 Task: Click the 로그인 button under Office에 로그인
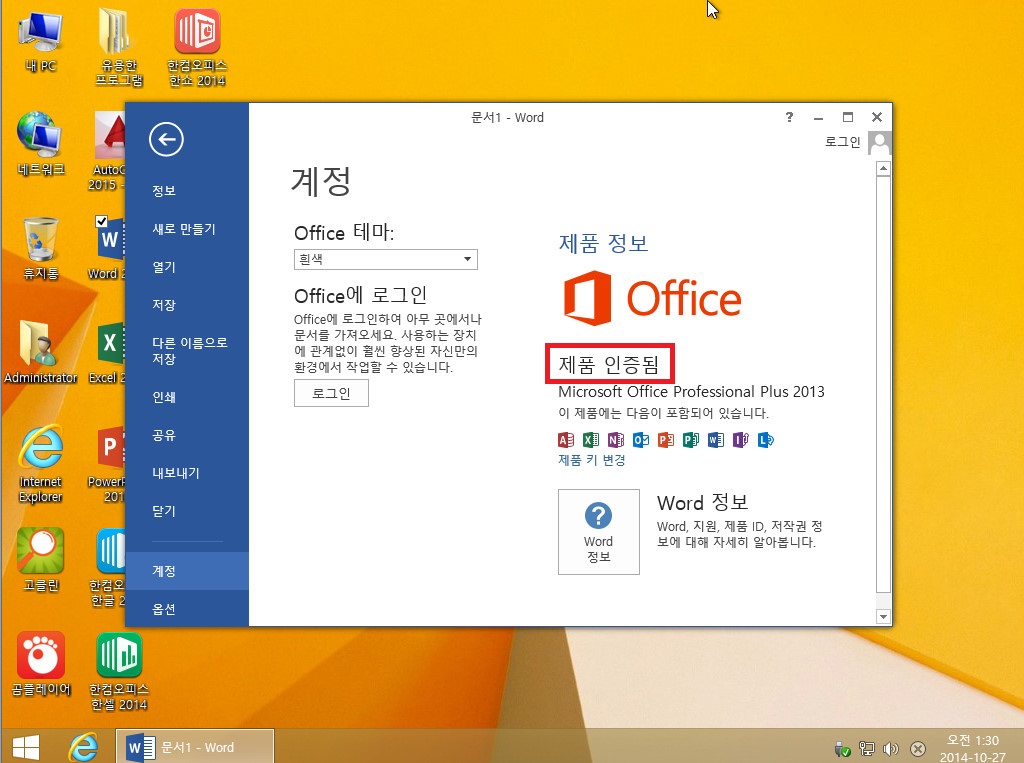pyautogui.click(x=331, y=393)
